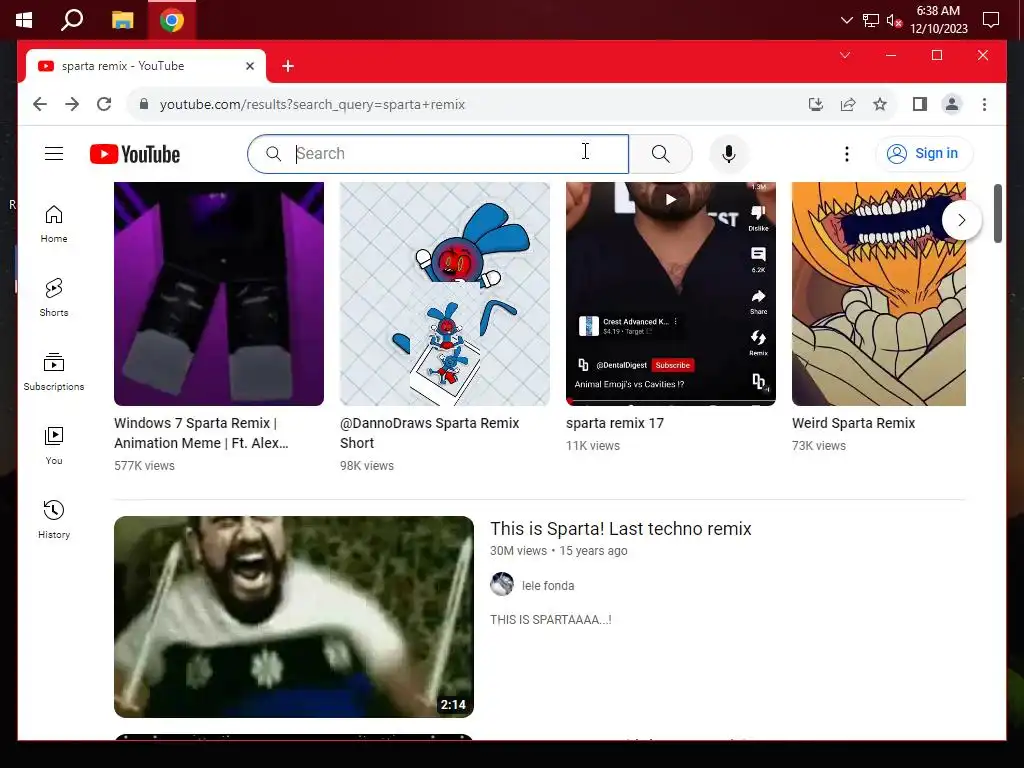The width and height of the screenshot is (1024, 768).
Task: Open the network status tray icon
Action: tap(871, 20)
